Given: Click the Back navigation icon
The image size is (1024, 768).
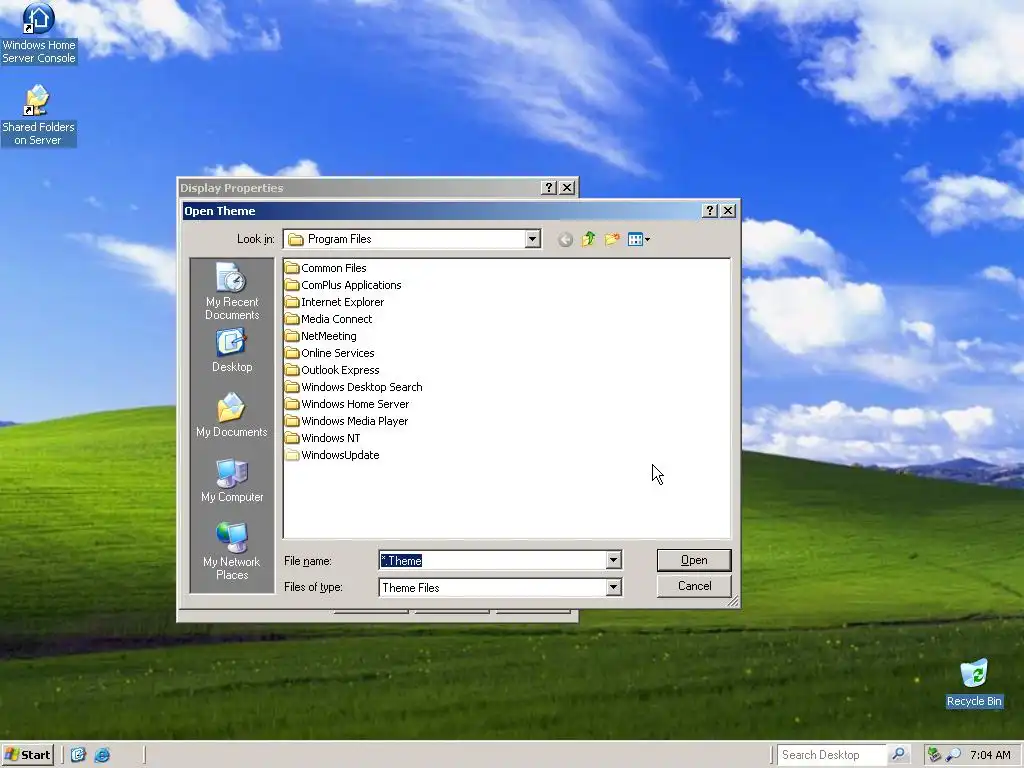Looking at the screenshot, I should coord(566,240).
